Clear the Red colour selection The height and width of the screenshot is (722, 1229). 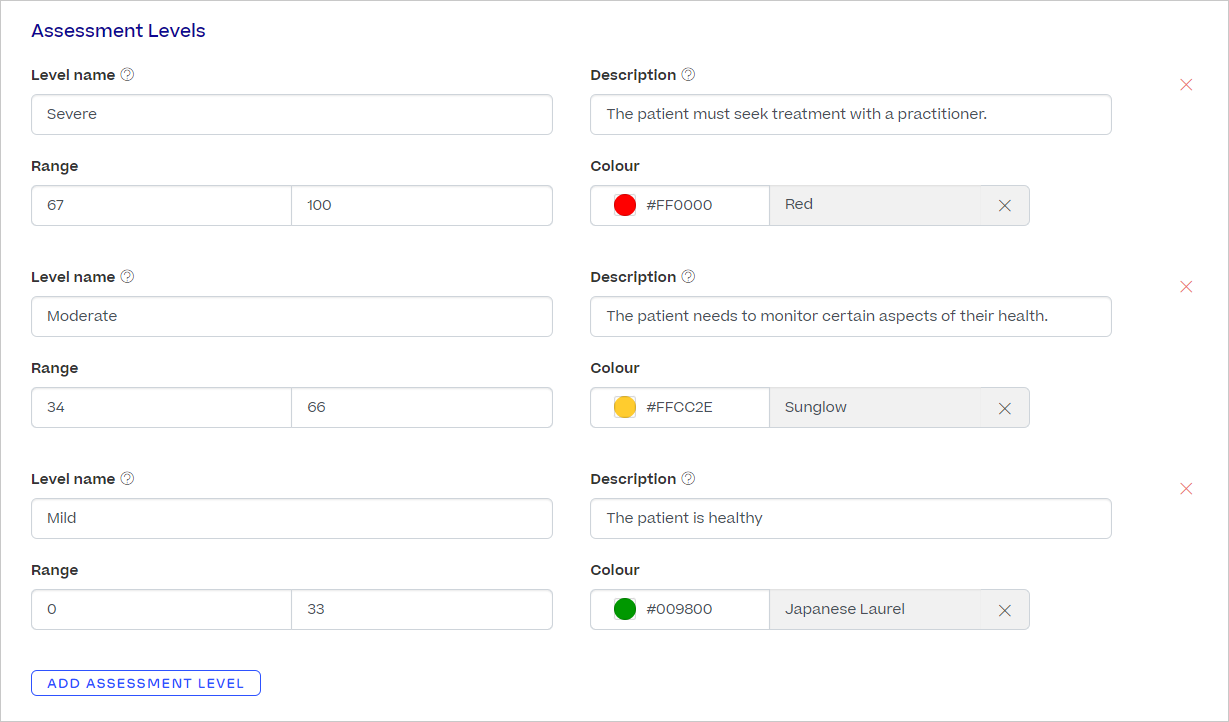pos(1005,206)
